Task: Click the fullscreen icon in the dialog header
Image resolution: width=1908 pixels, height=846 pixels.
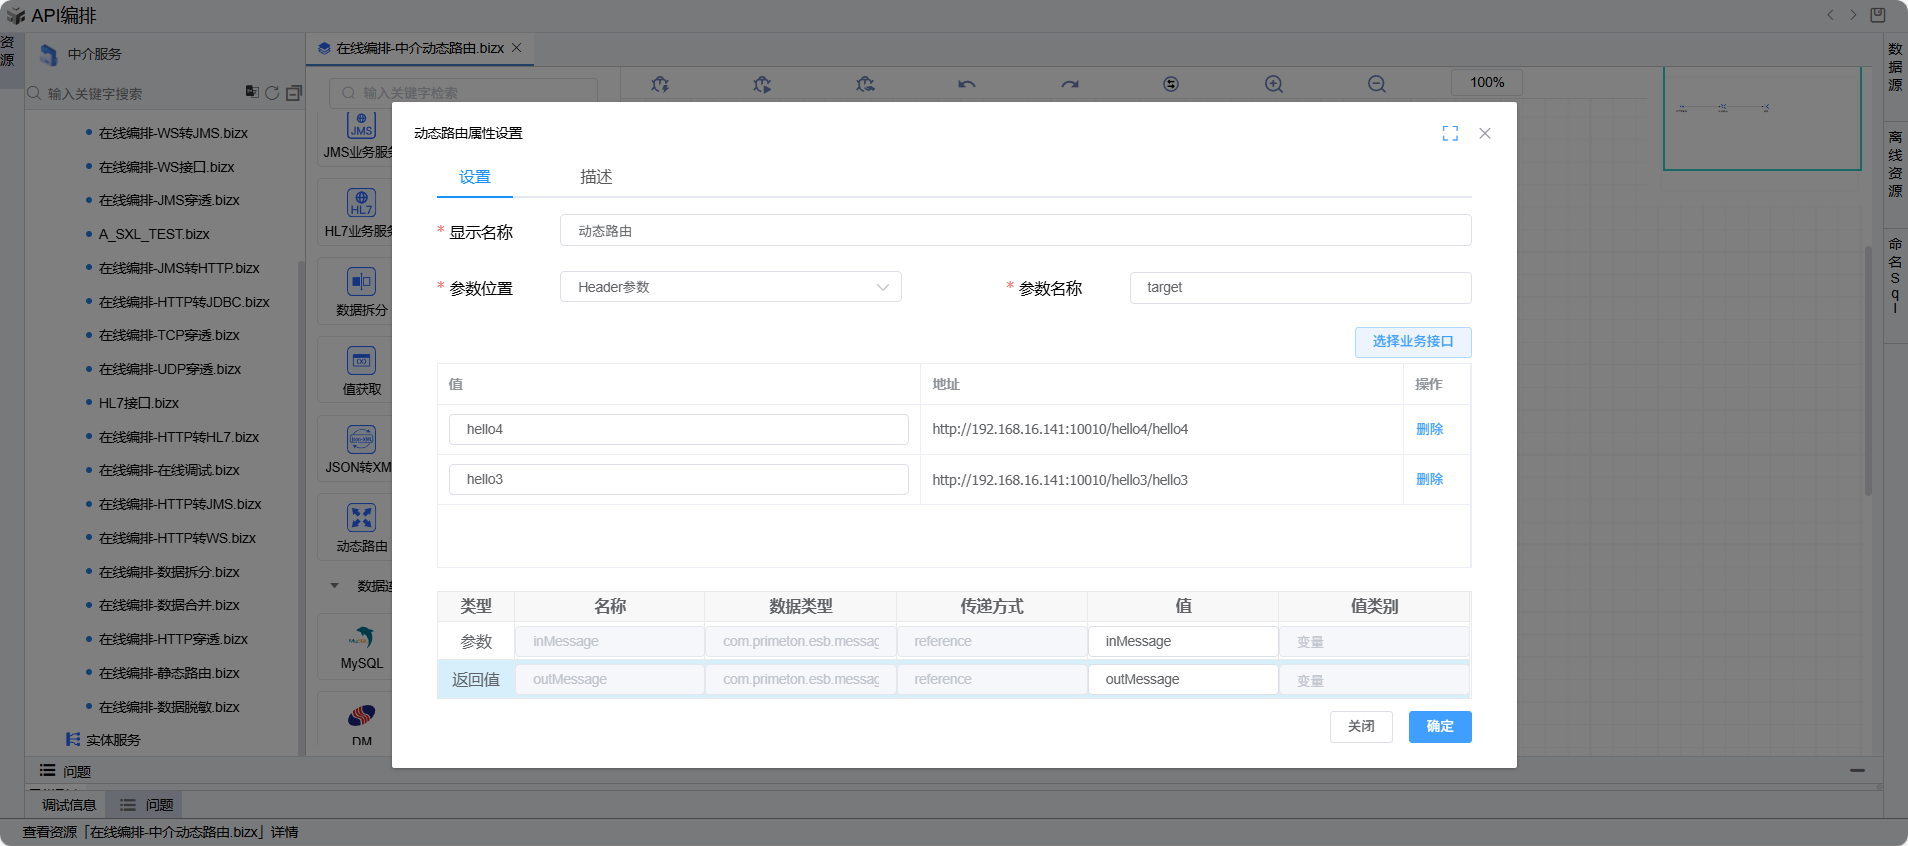Action: click(x=1450, y=134)
